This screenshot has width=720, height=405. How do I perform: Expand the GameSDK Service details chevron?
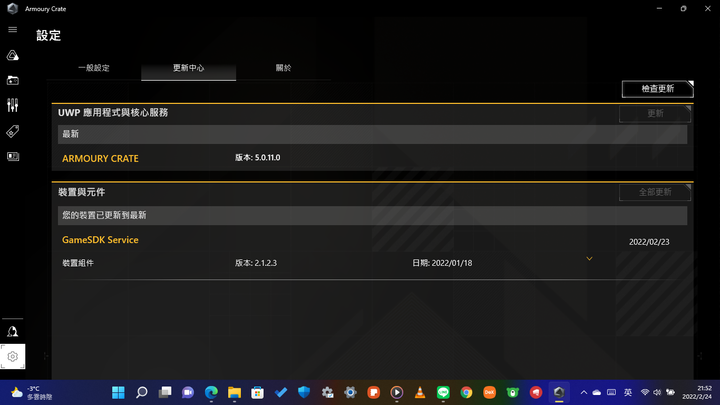click(589, 259)
